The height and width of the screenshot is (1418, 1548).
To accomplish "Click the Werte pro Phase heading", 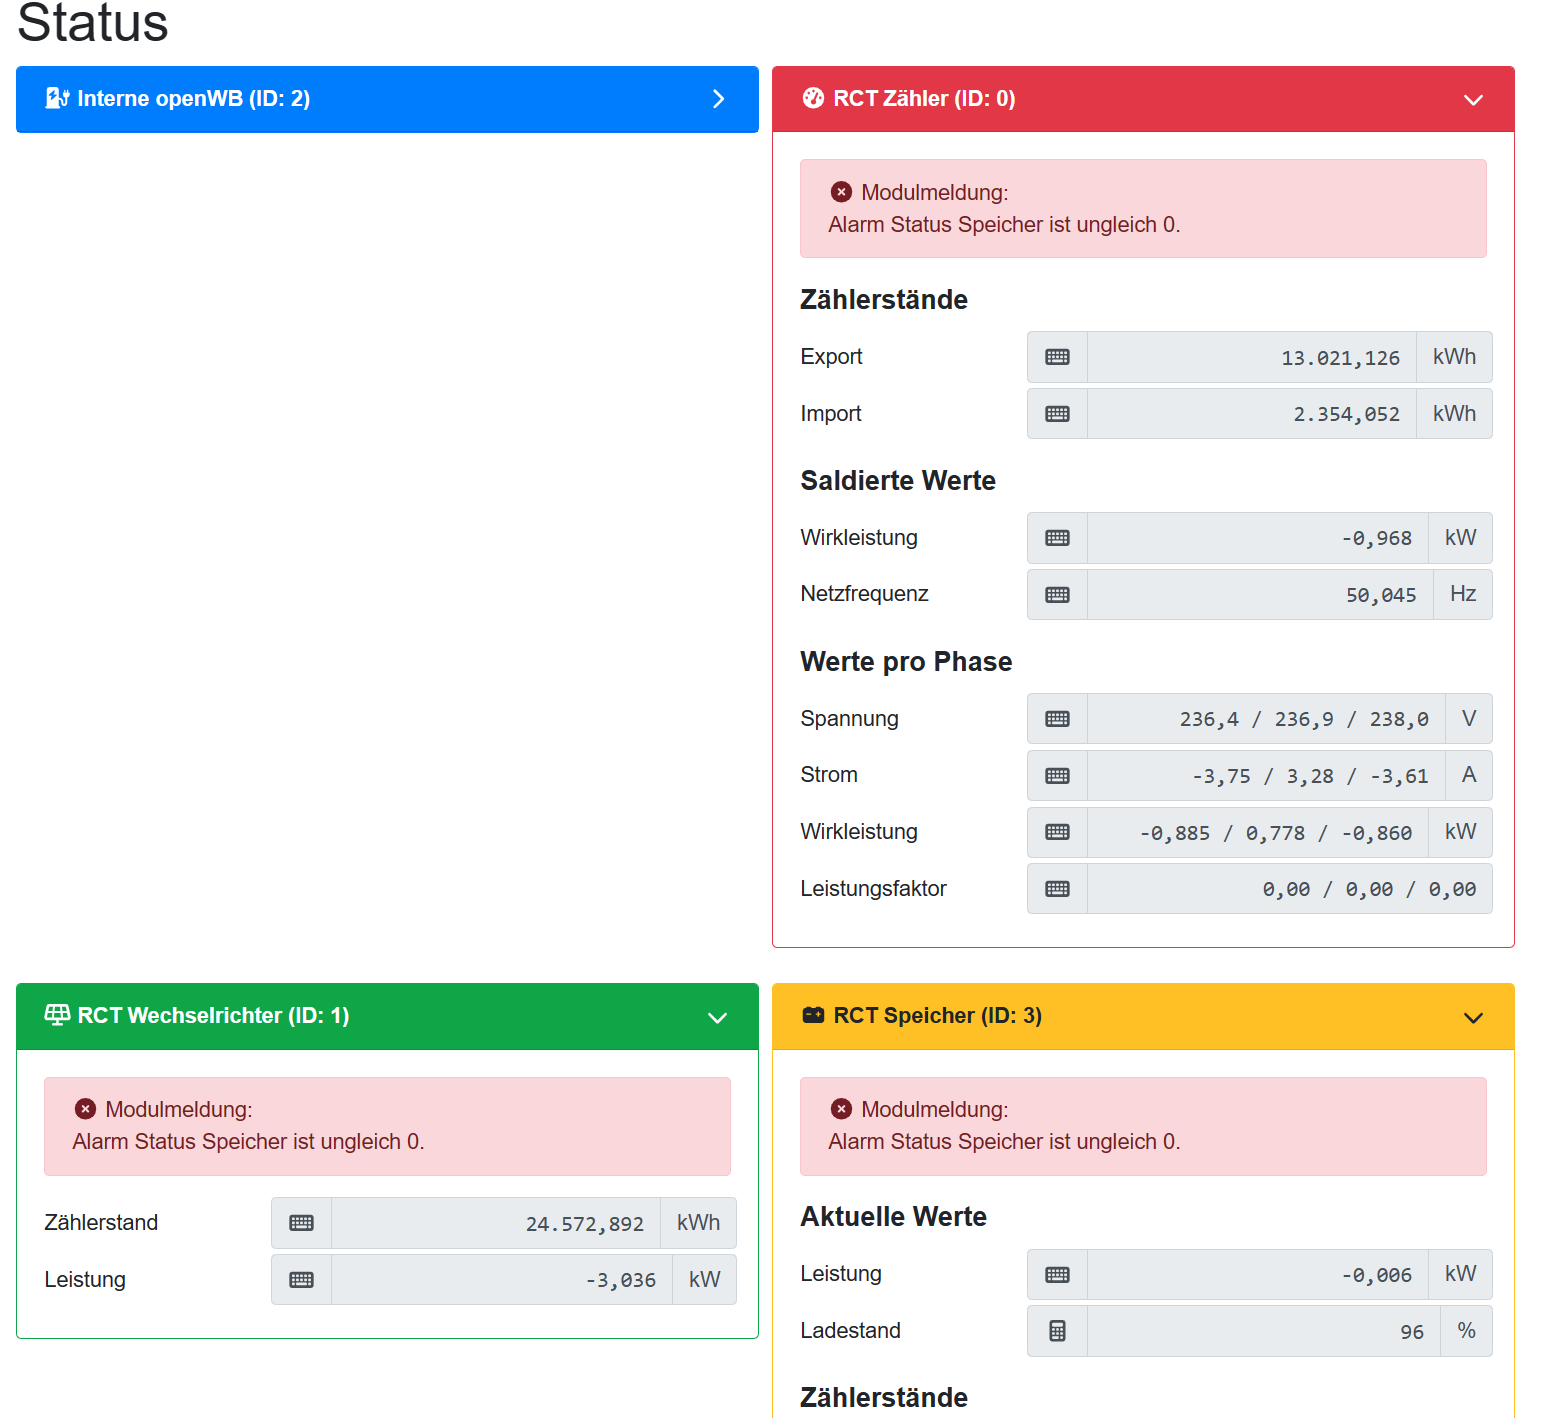I will tap(906, 662).
